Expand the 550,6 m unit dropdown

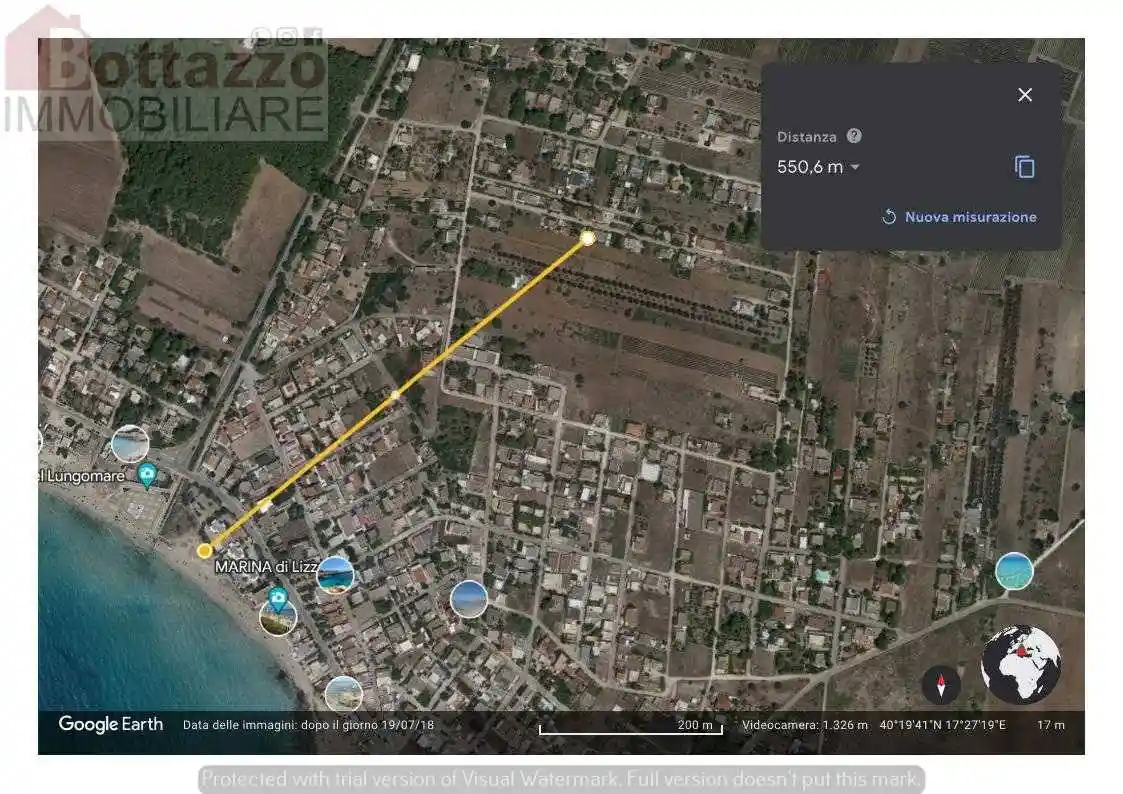(855, 167)
